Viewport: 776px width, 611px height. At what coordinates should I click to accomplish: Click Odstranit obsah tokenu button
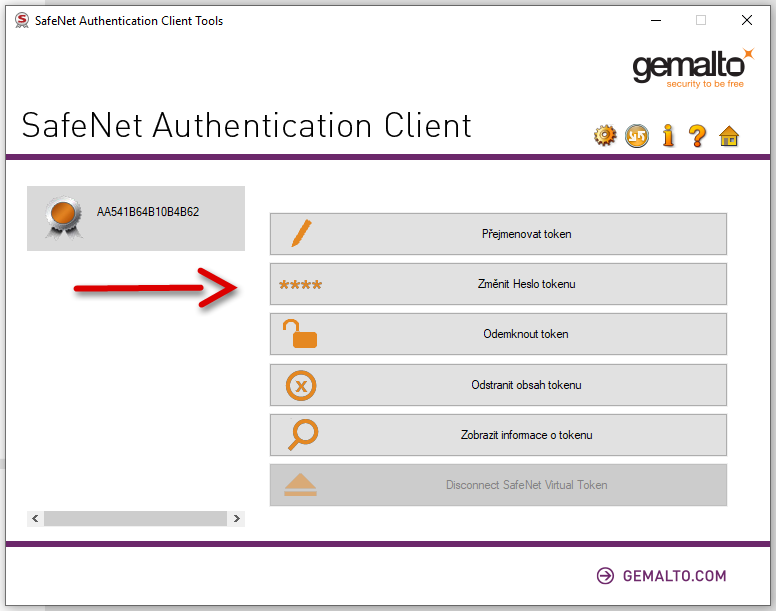(498, 385)
